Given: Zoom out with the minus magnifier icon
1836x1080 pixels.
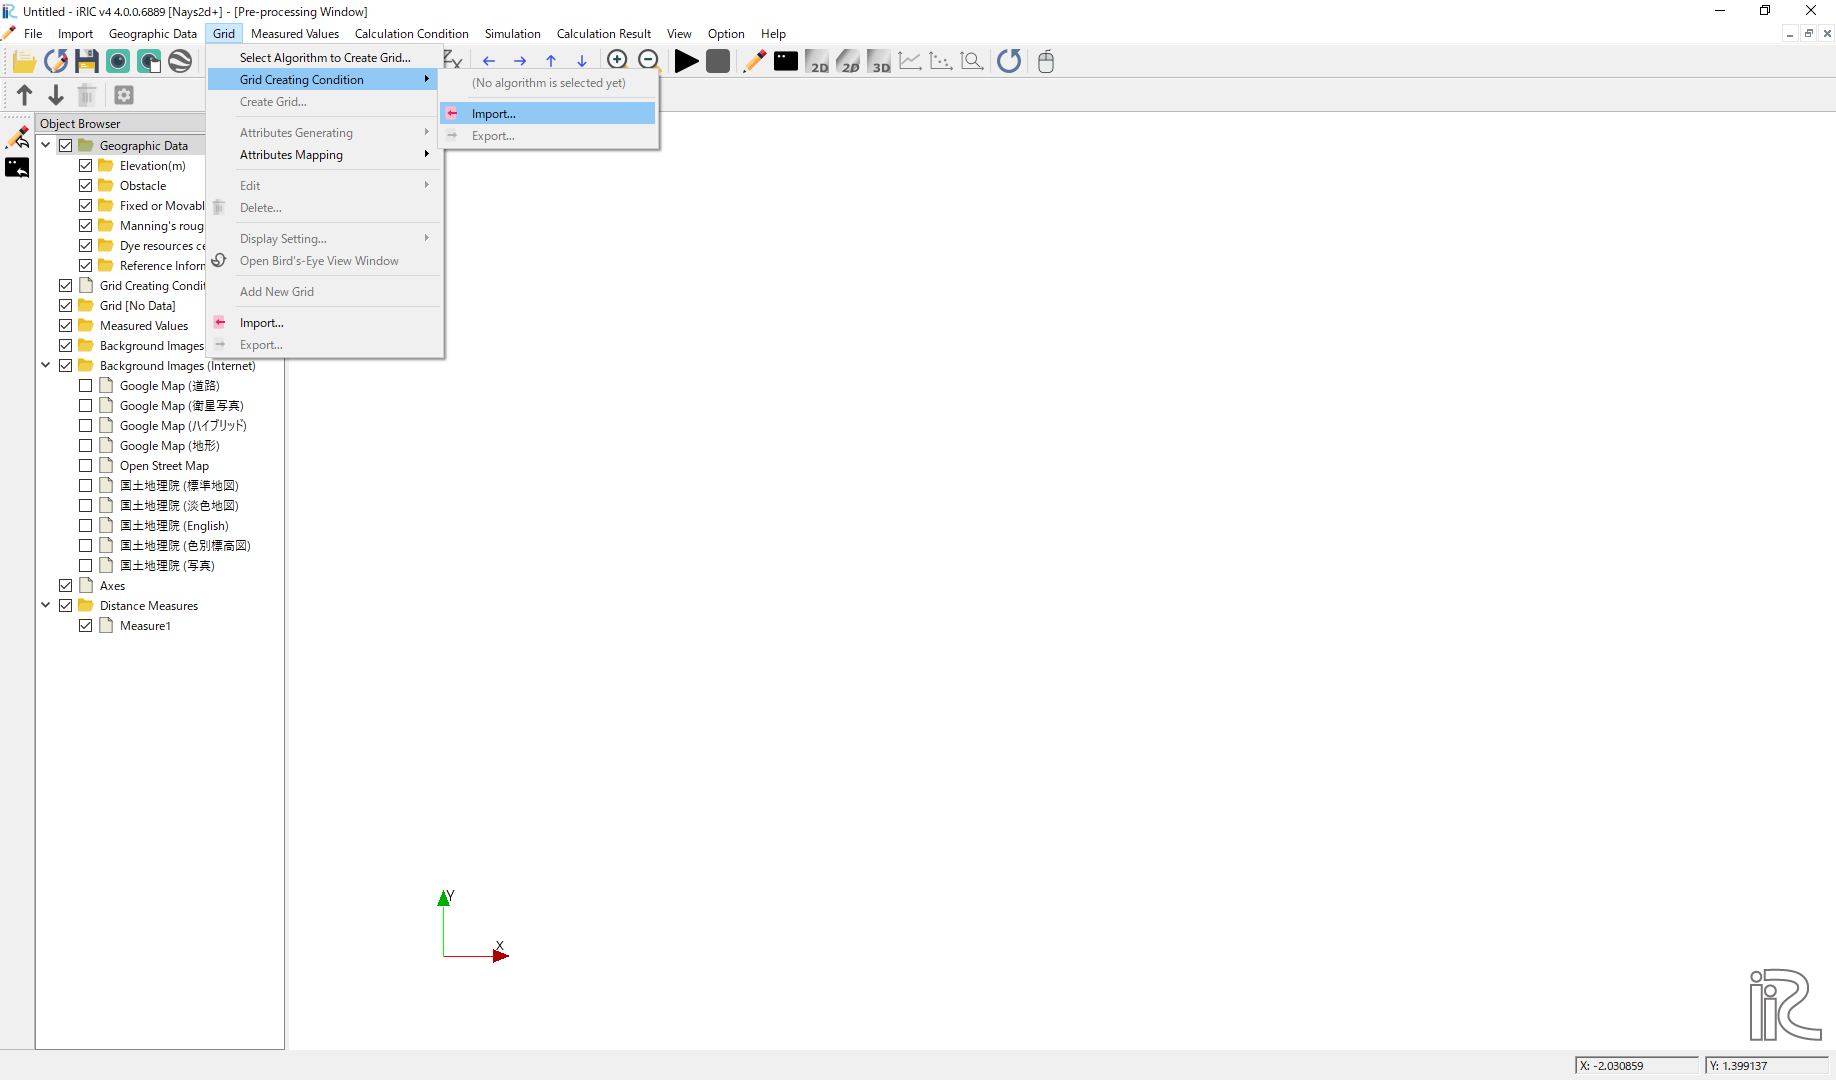Looking at the screenshot, I should click(649, 60).
